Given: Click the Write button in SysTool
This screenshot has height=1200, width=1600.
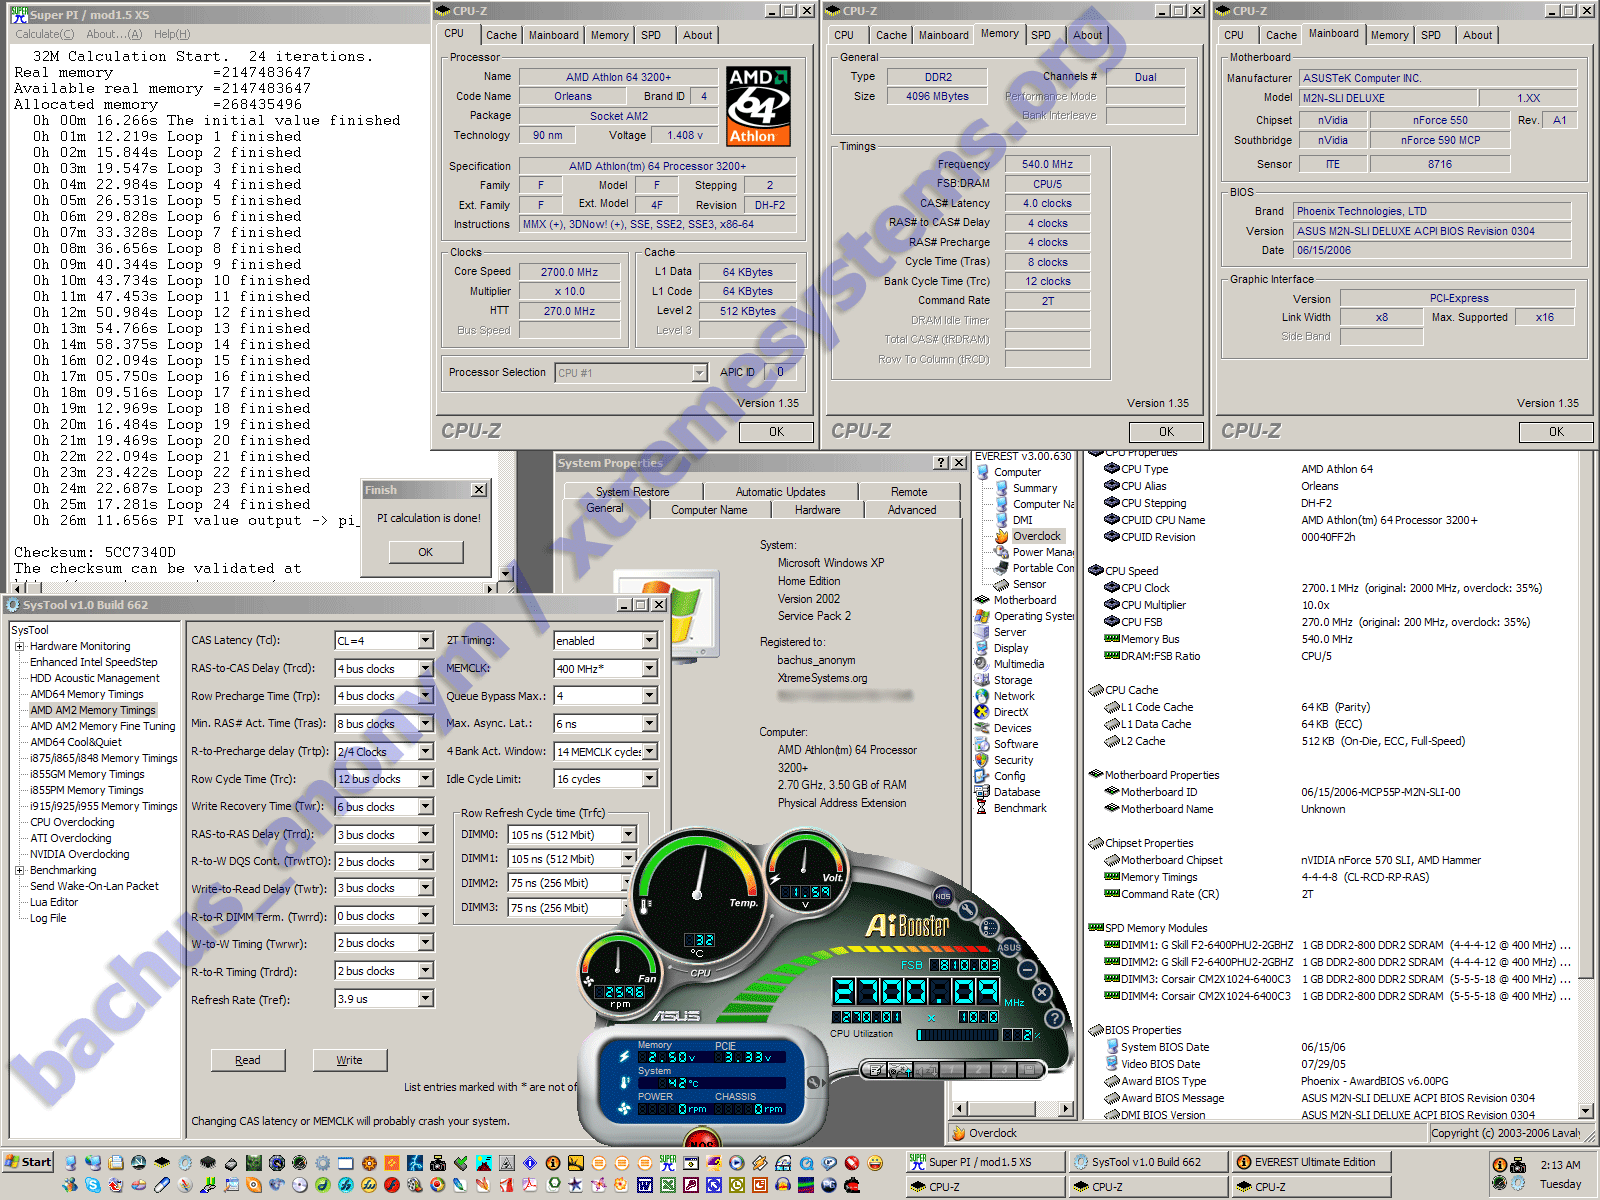Looking at the screenshot, I should pos(349,1060).
